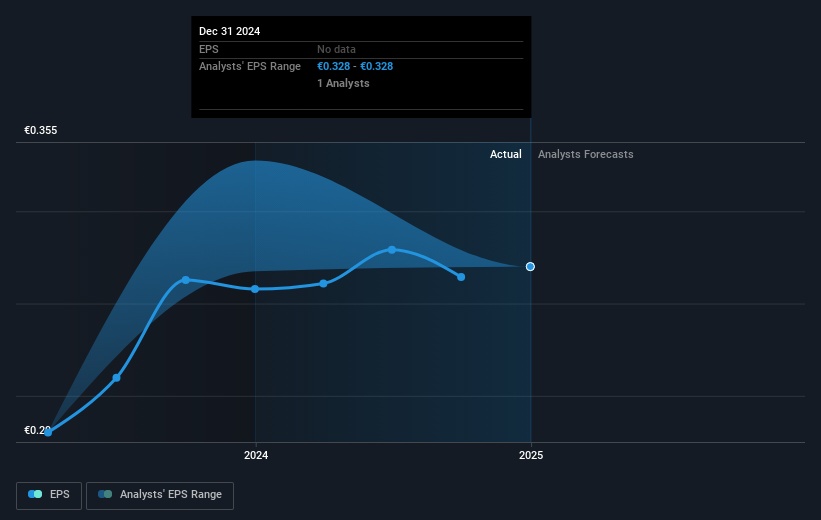
Task: Toggle the EPS legend button
Action: click(49, 495)
